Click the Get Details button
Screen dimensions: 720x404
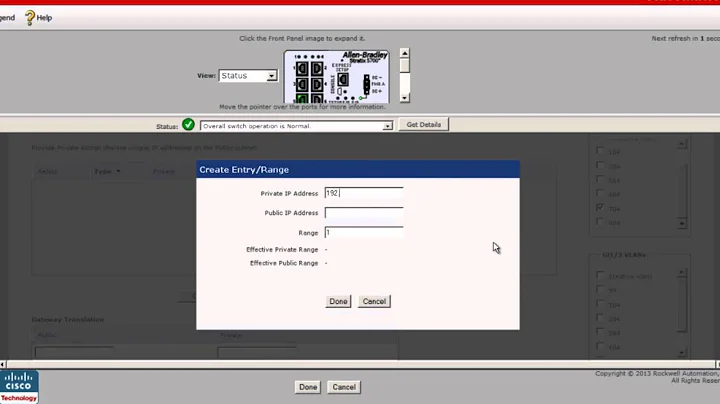click(x=423, y=124)
